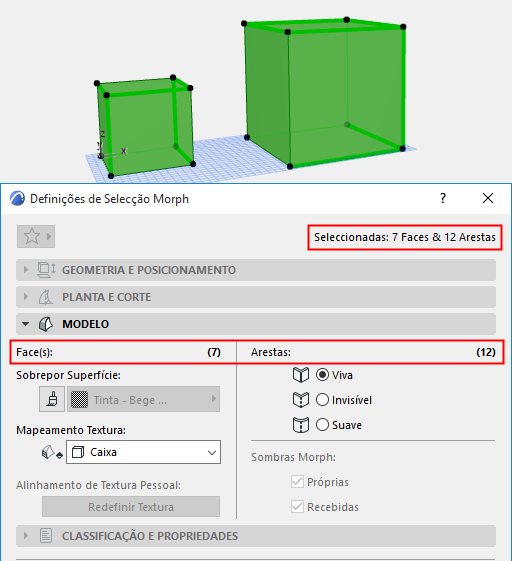The width and height of the screenshot is (512, 561).
Task: Collapse the Modelo panel
Action: [256, 324]
